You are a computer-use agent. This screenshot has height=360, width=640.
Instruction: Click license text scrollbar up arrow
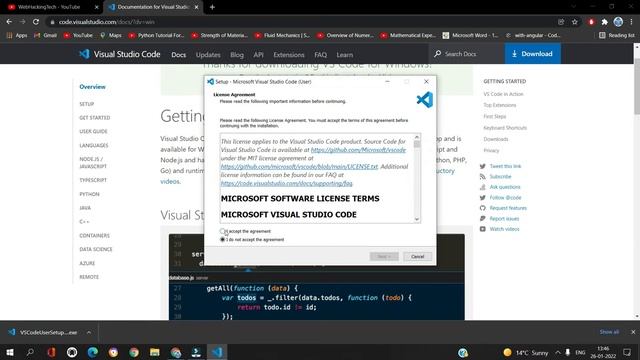pos(417,137)
